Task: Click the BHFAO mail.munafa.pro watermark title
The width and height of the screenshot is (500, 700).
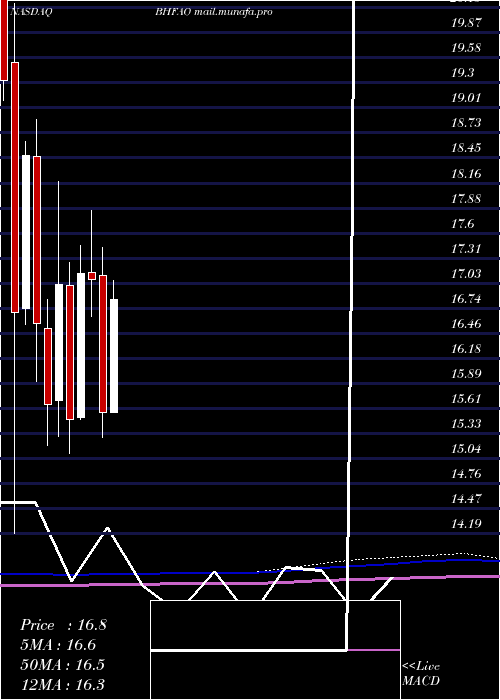Action: (x=214, y=12)
